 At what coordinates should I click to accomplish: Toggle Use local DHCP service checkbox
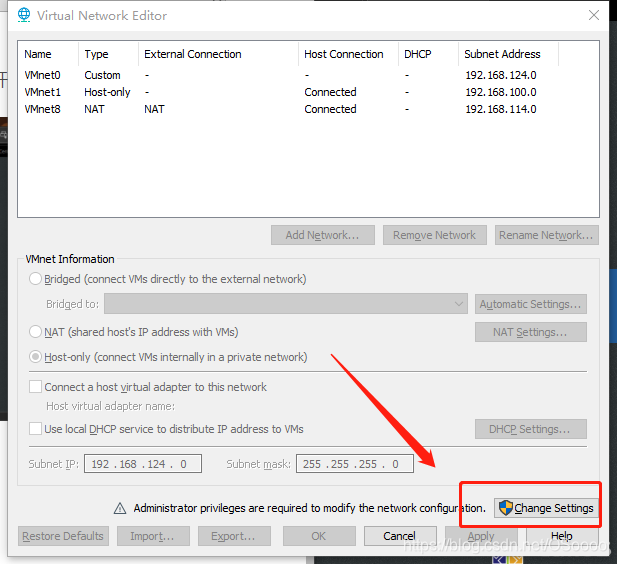click(35, 428)
